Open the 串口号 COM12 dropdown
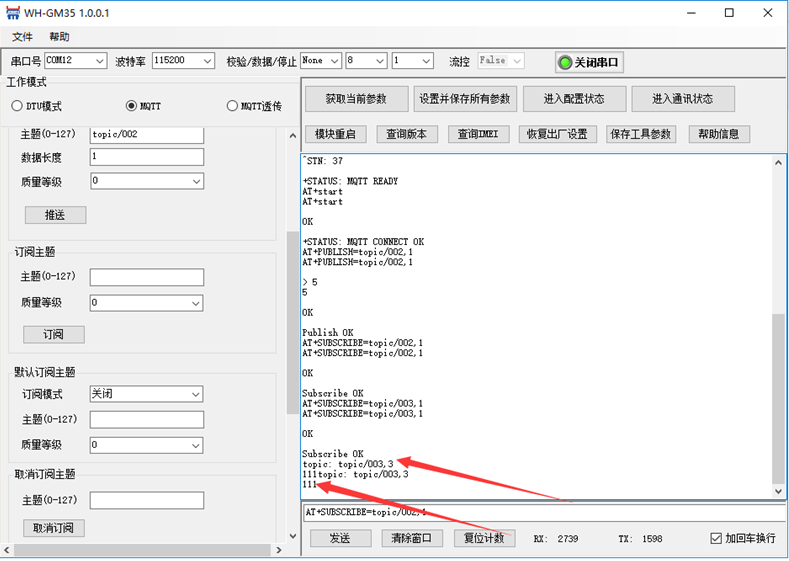Screen dimensions: 789x561 (76, 61)
